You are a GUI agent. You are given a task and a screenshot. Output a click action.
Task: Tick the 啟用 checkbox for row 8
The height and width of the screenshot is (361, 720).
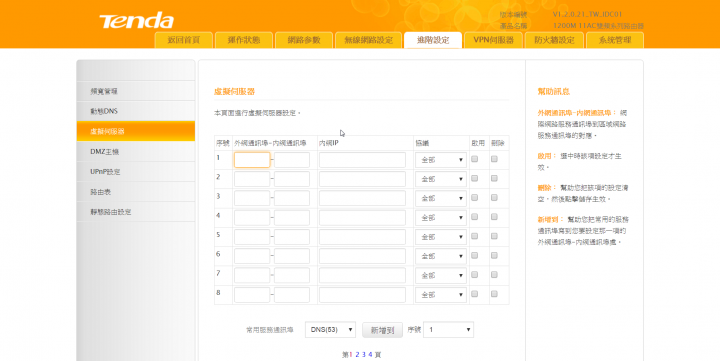pyautogui.click(x=475, y=294)
